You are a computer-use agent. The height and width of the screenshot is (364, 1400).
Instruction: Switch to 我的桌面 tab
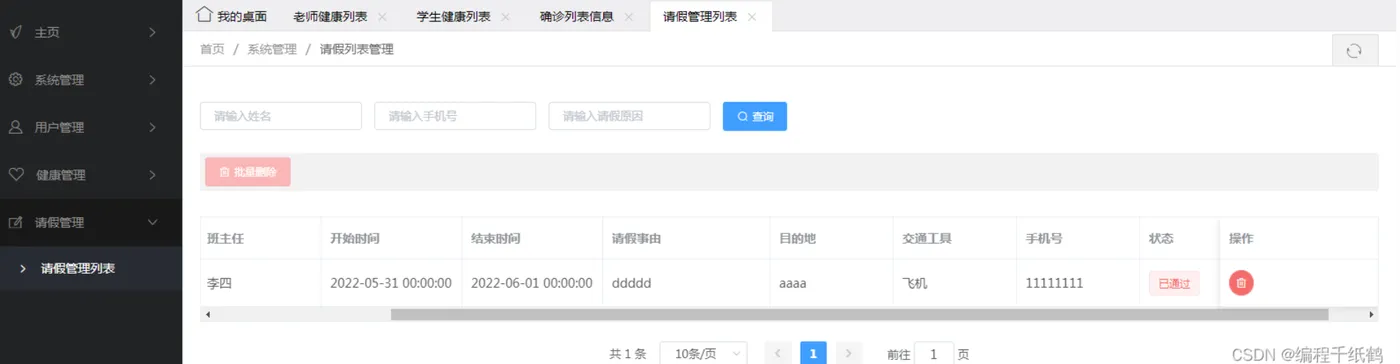231,16
